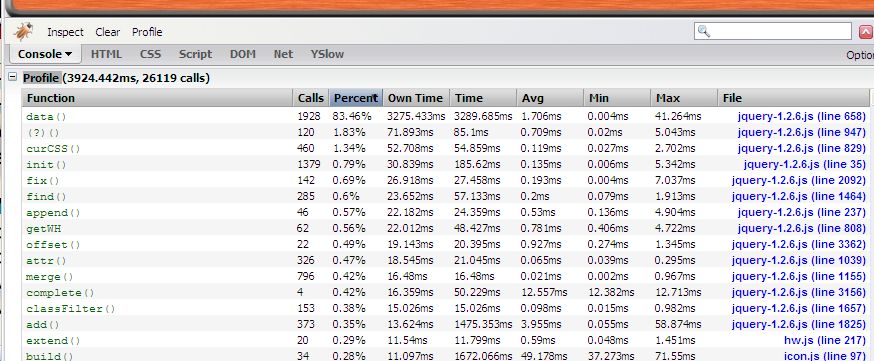
Task: Collapse the Profile results group
Action: 12,77
